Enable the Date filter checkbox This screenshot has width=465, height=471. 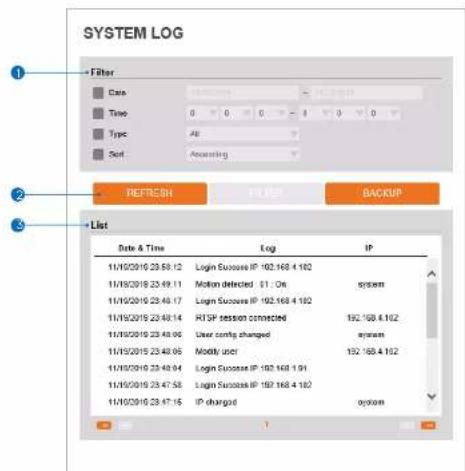coord(98,93)
